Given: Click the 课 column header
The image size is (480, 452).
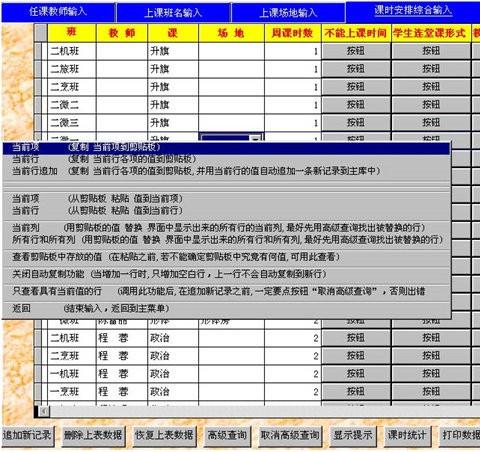Looking at the screenshot, I should coord(173,33).
